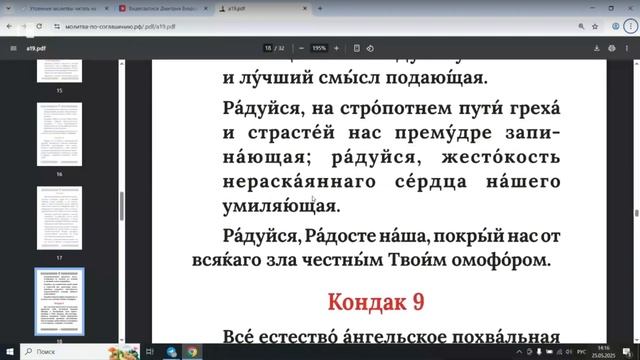The image size is (640, 360).
Task: Open page 16 thumbnail
Action: click(x=60, y=134)
